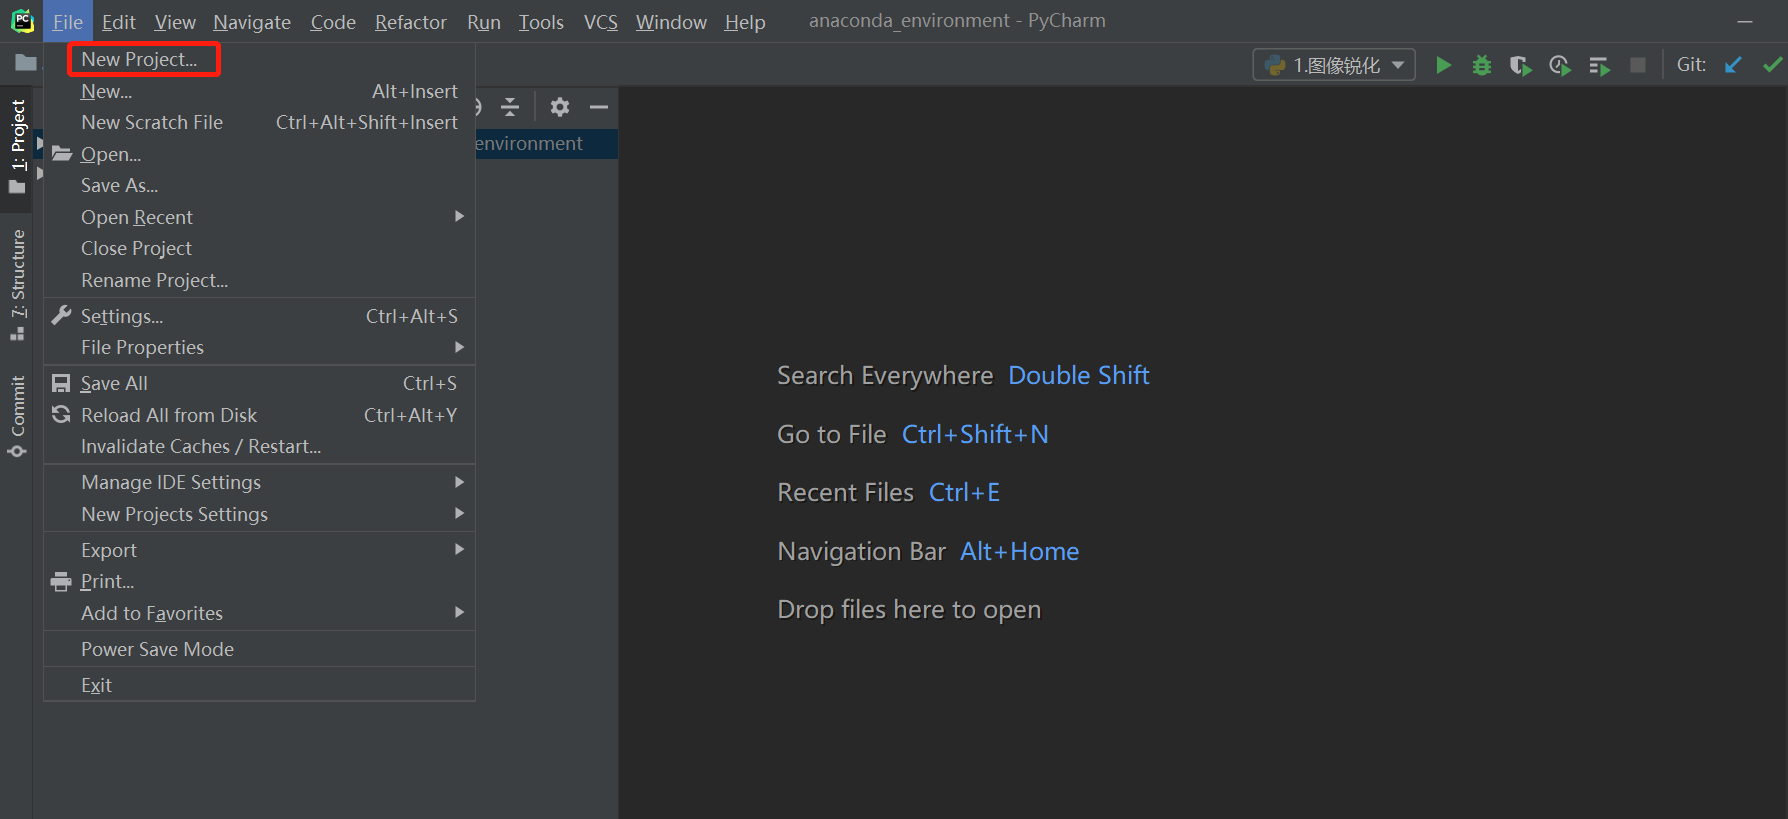Click the Double Shift shortcut text
The height and width of the screenshot is (819, 1788).
(1079, 375)
